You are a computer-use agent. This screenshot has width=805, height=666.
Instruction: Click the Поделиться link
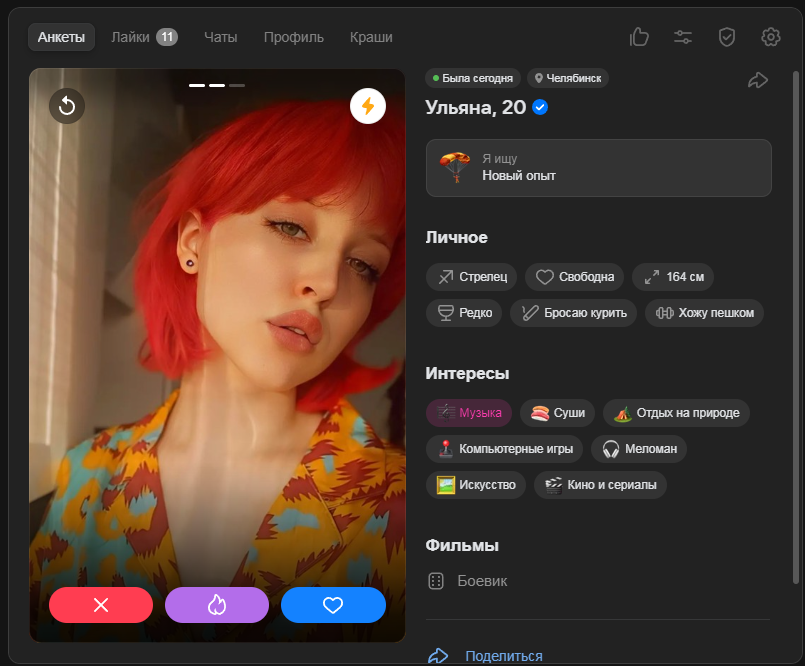[x=504, y=656]
